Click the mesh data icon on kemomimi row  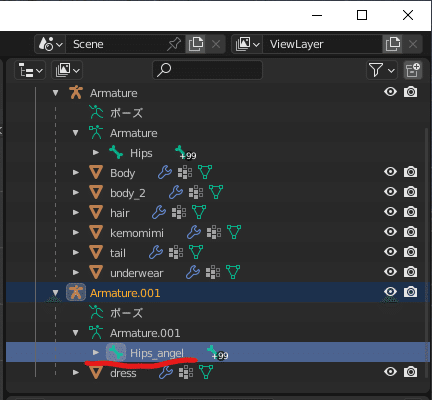coord(234,232)
